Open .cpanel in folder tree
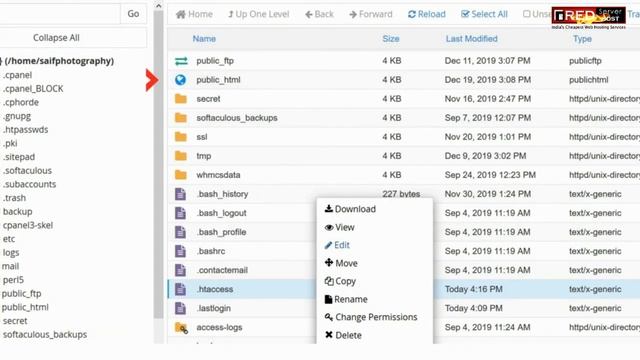 coord(17,75)
